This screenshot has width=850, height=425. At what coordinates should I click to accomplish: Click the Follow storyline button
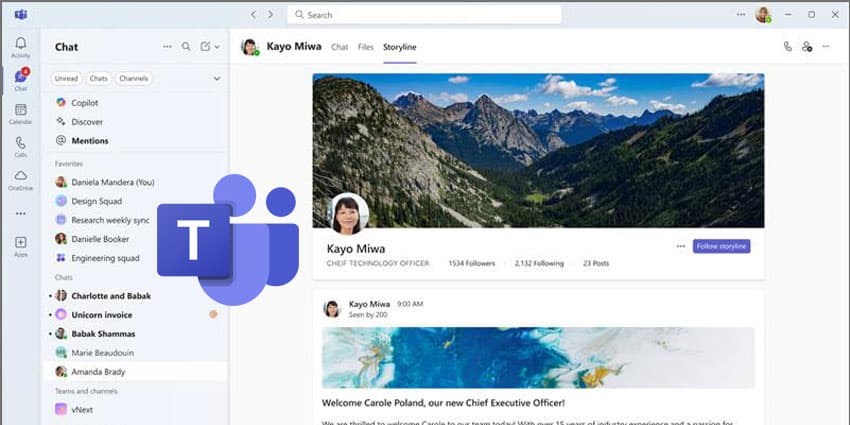click(722, 246)
